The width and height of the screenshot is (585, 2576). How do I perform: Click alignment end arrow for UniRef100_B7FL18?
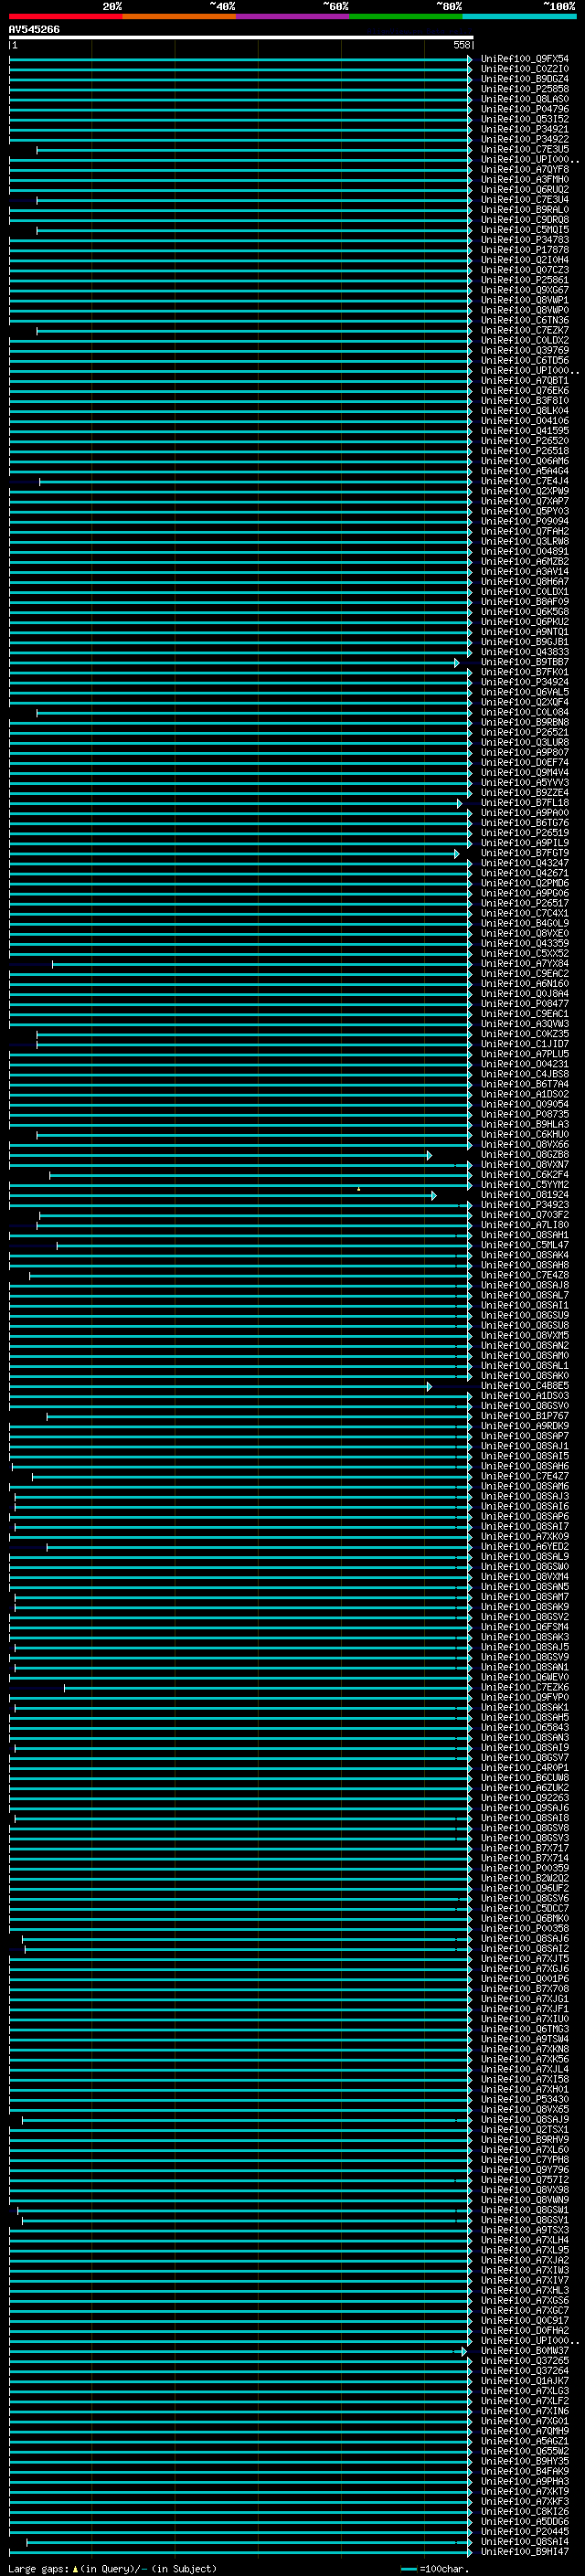(x=460, y=804)
